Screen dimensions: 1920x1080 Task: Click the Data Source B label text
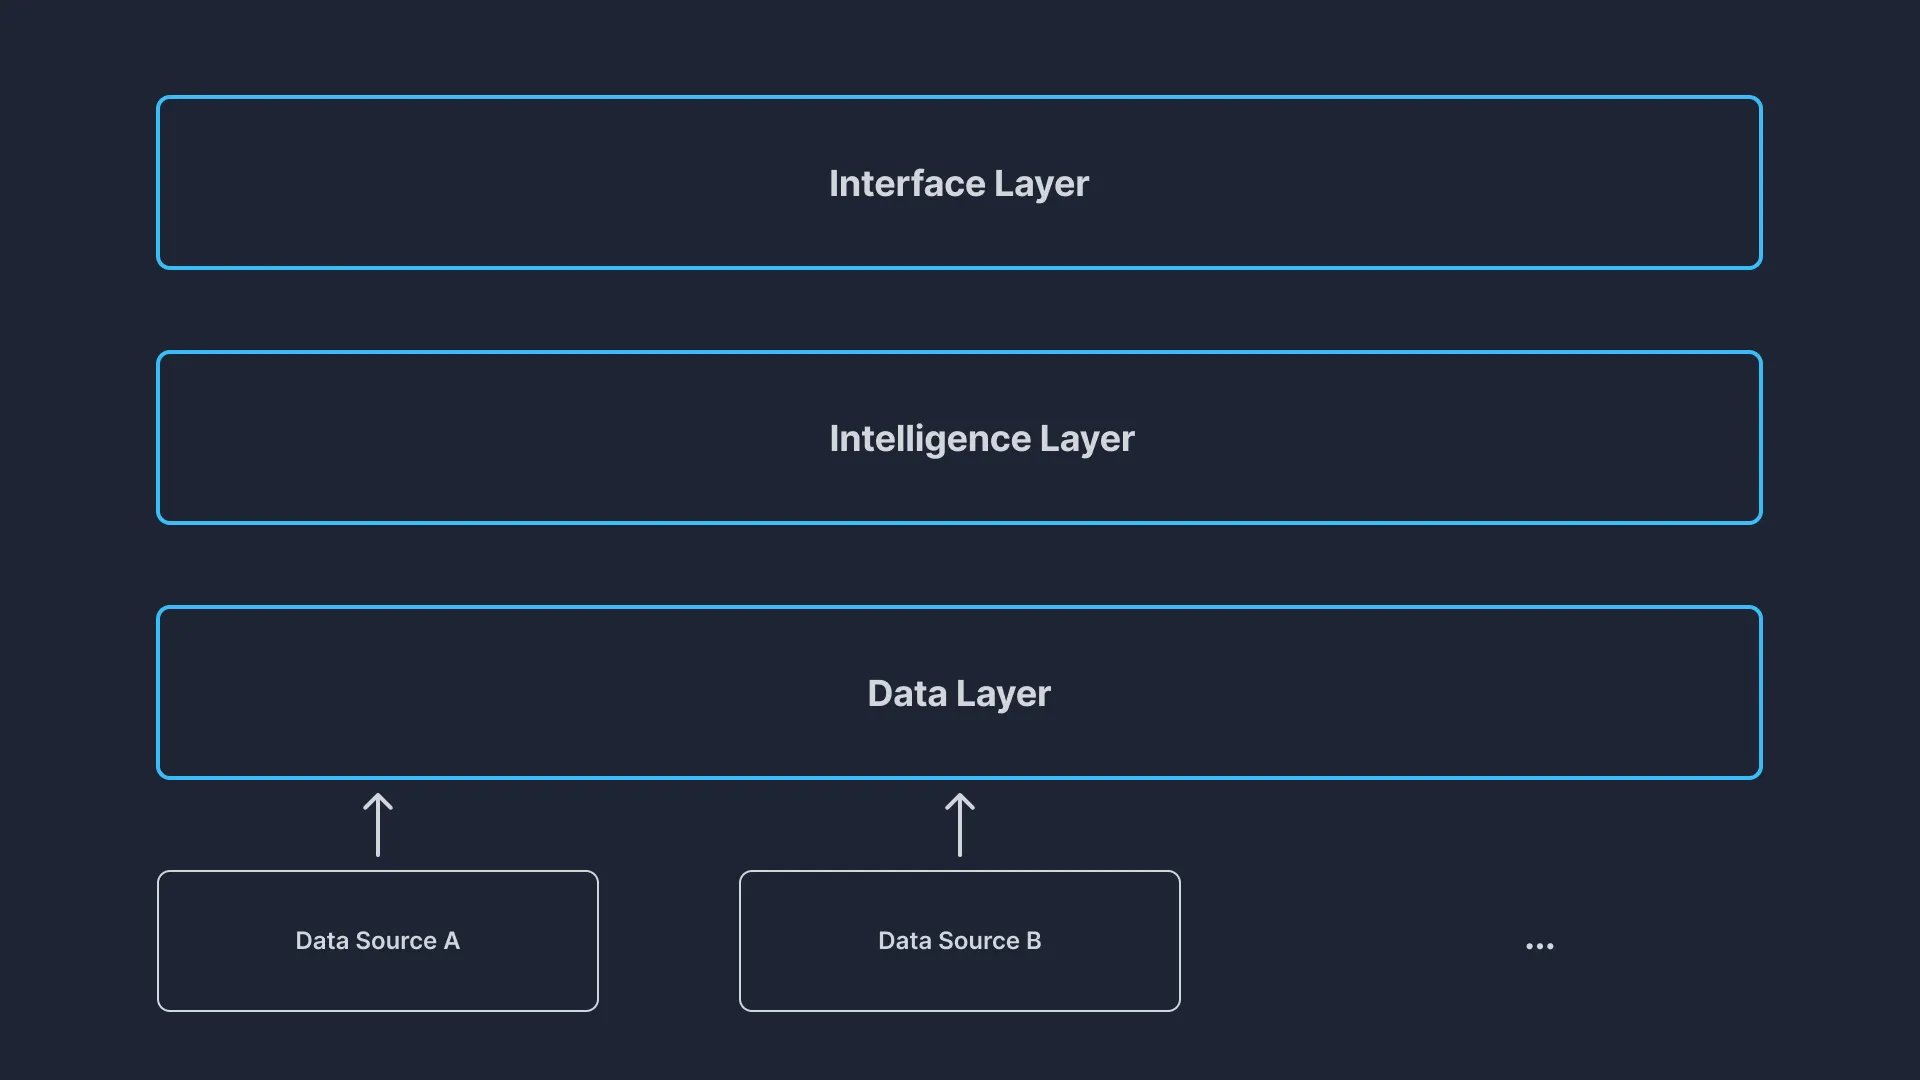click(x=959, y=941)
